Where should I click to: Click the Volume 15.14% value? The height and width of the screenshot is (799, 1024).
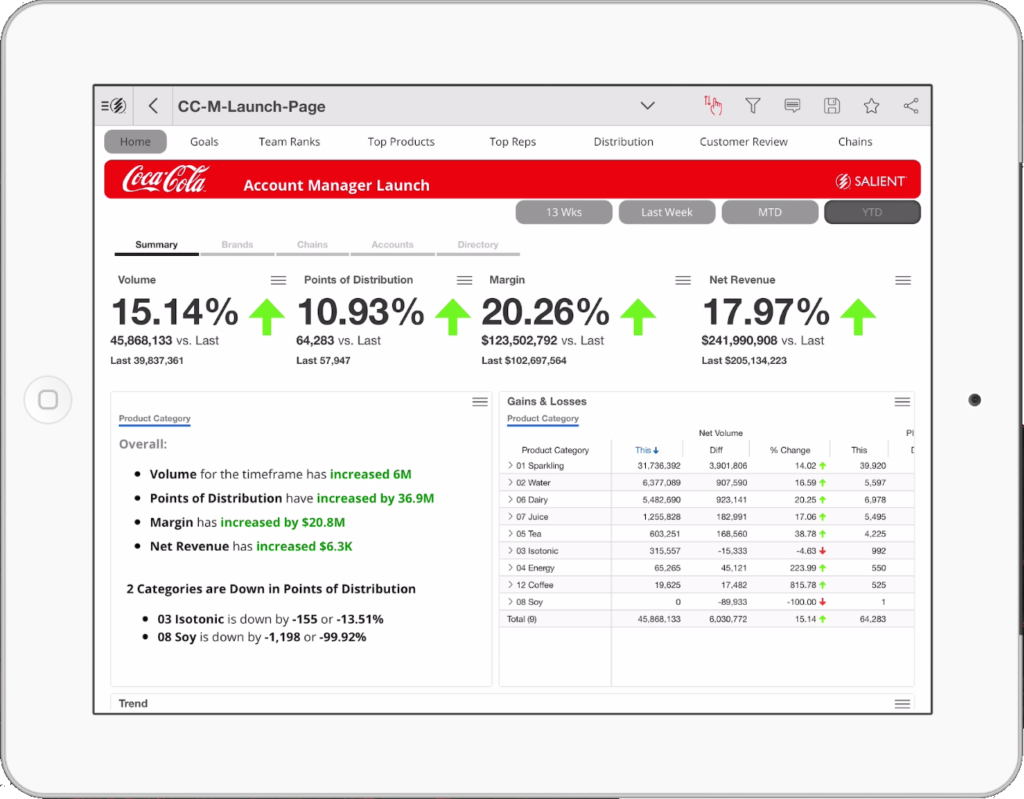(174, 312)
